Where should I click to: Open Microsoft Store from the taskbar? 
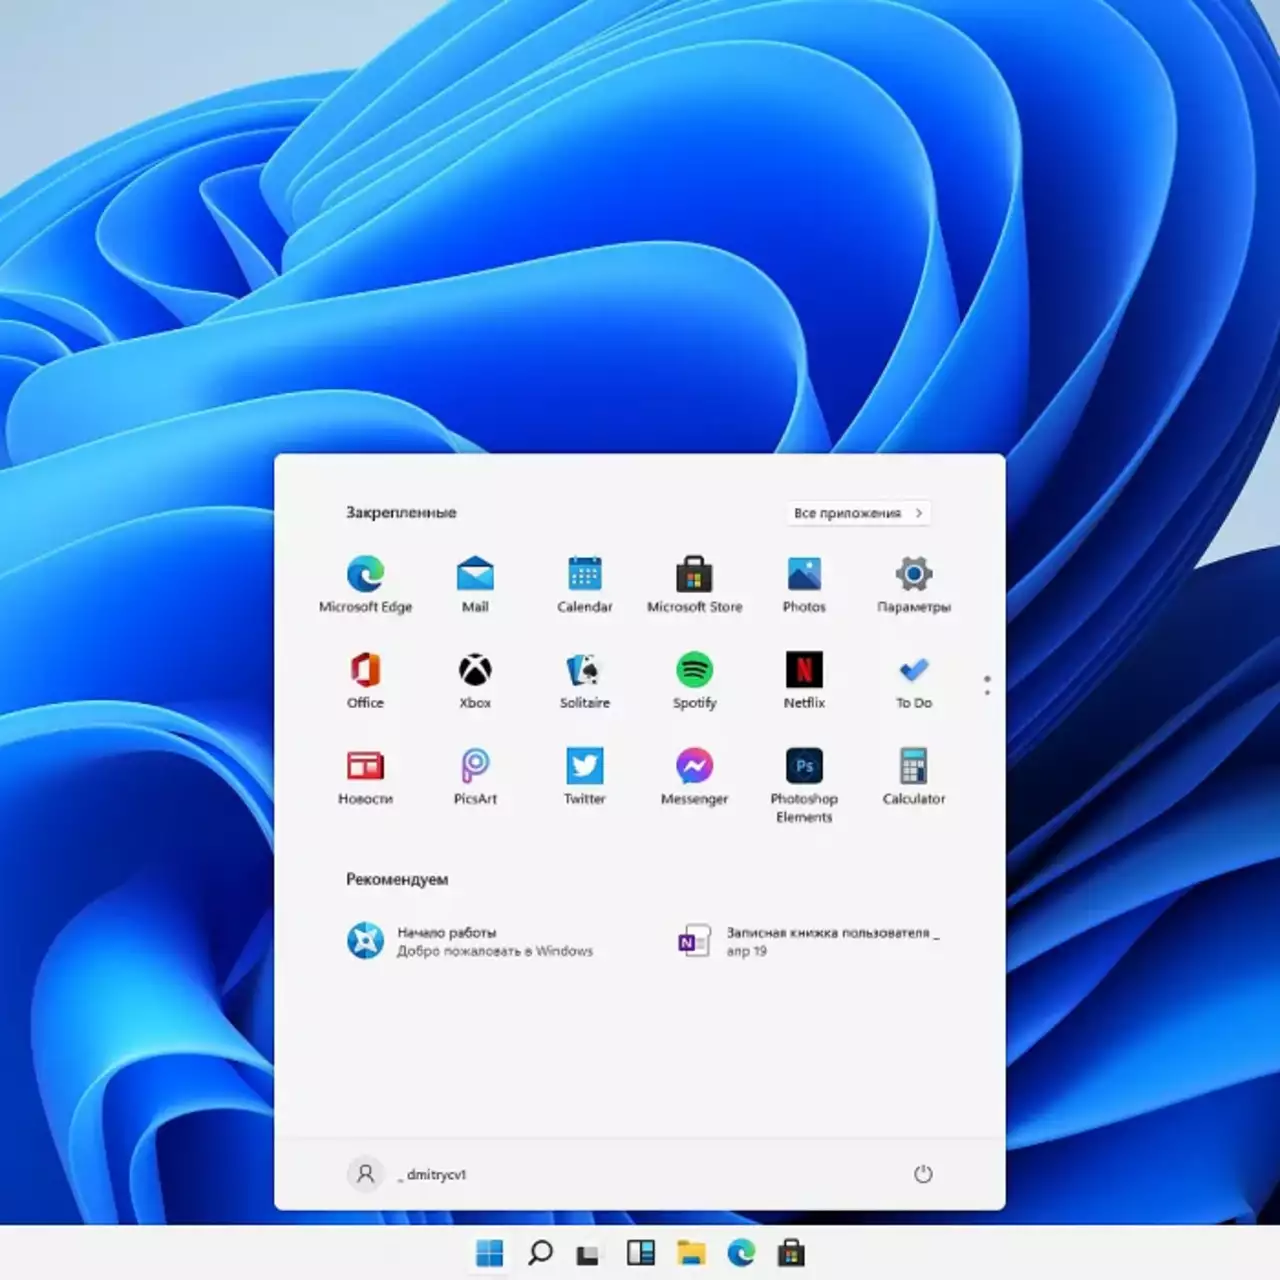tap(791, 1252)
